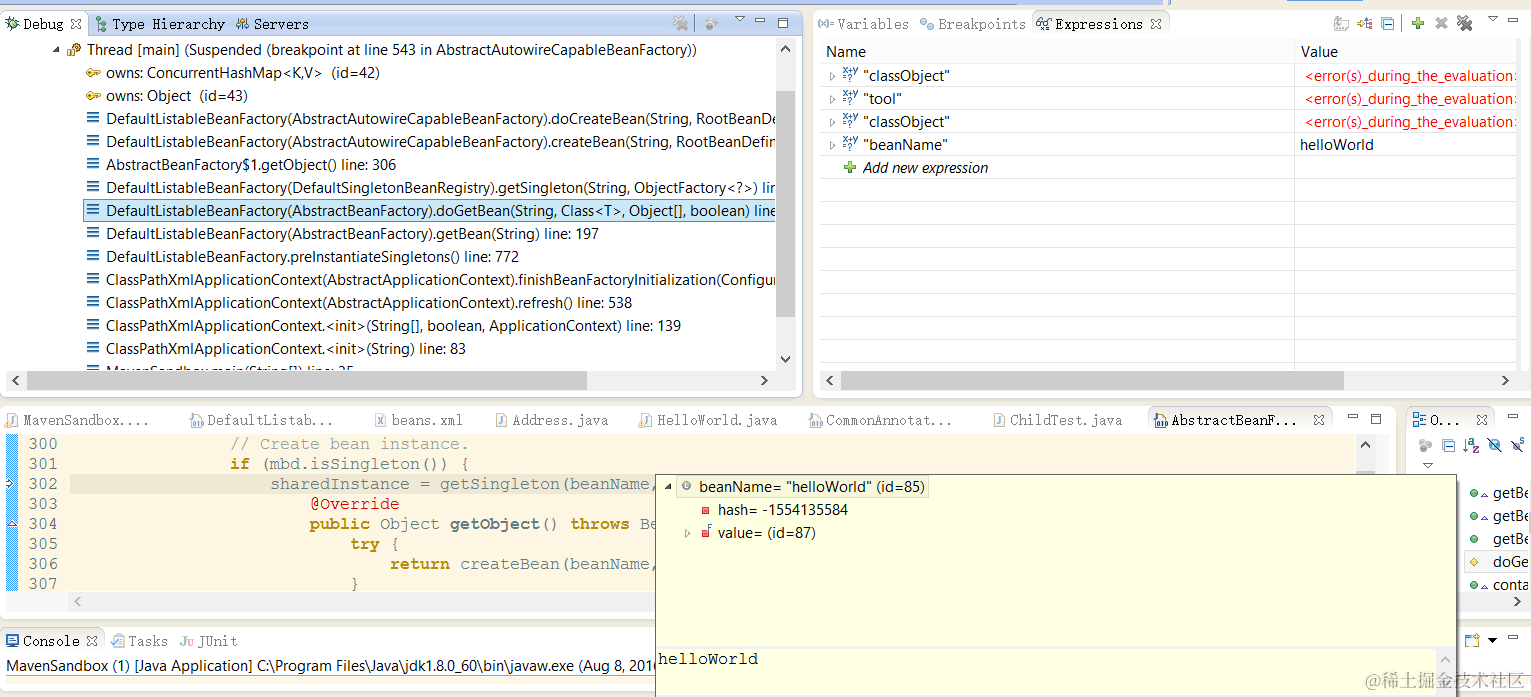Select ClassPathXmlApplicationContext.<init>(String) line: 83 frame
1531x697 pixels.
[x=276, y=349]
